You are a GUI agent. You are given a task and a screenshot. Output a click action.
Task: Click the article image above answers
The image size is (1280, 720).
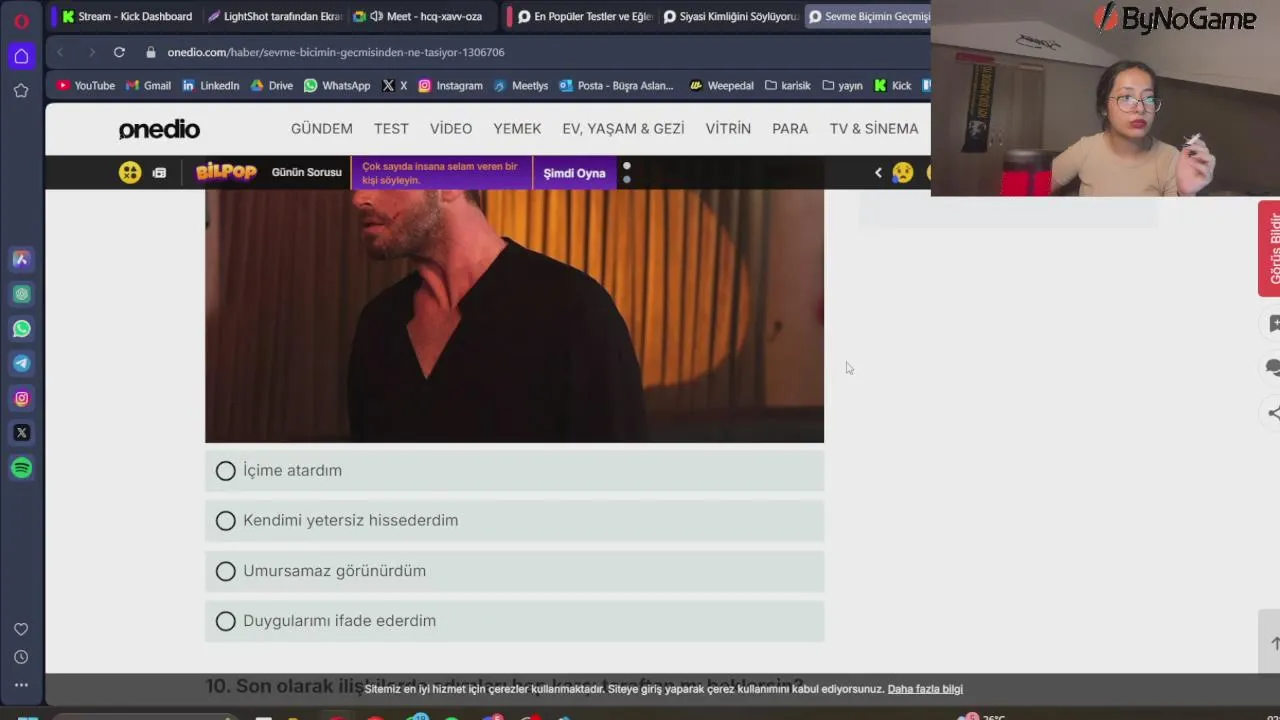514,316
